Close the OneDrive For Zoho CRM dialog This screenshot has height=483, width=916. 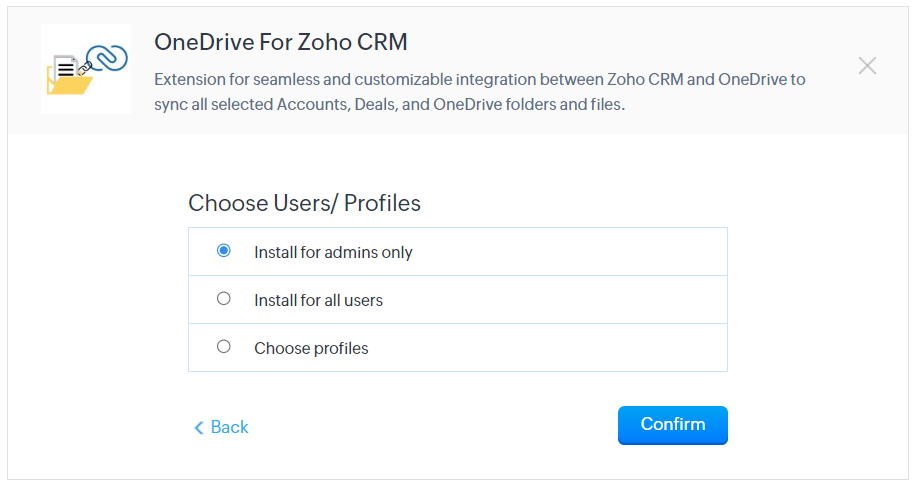[x=867, y=65]
